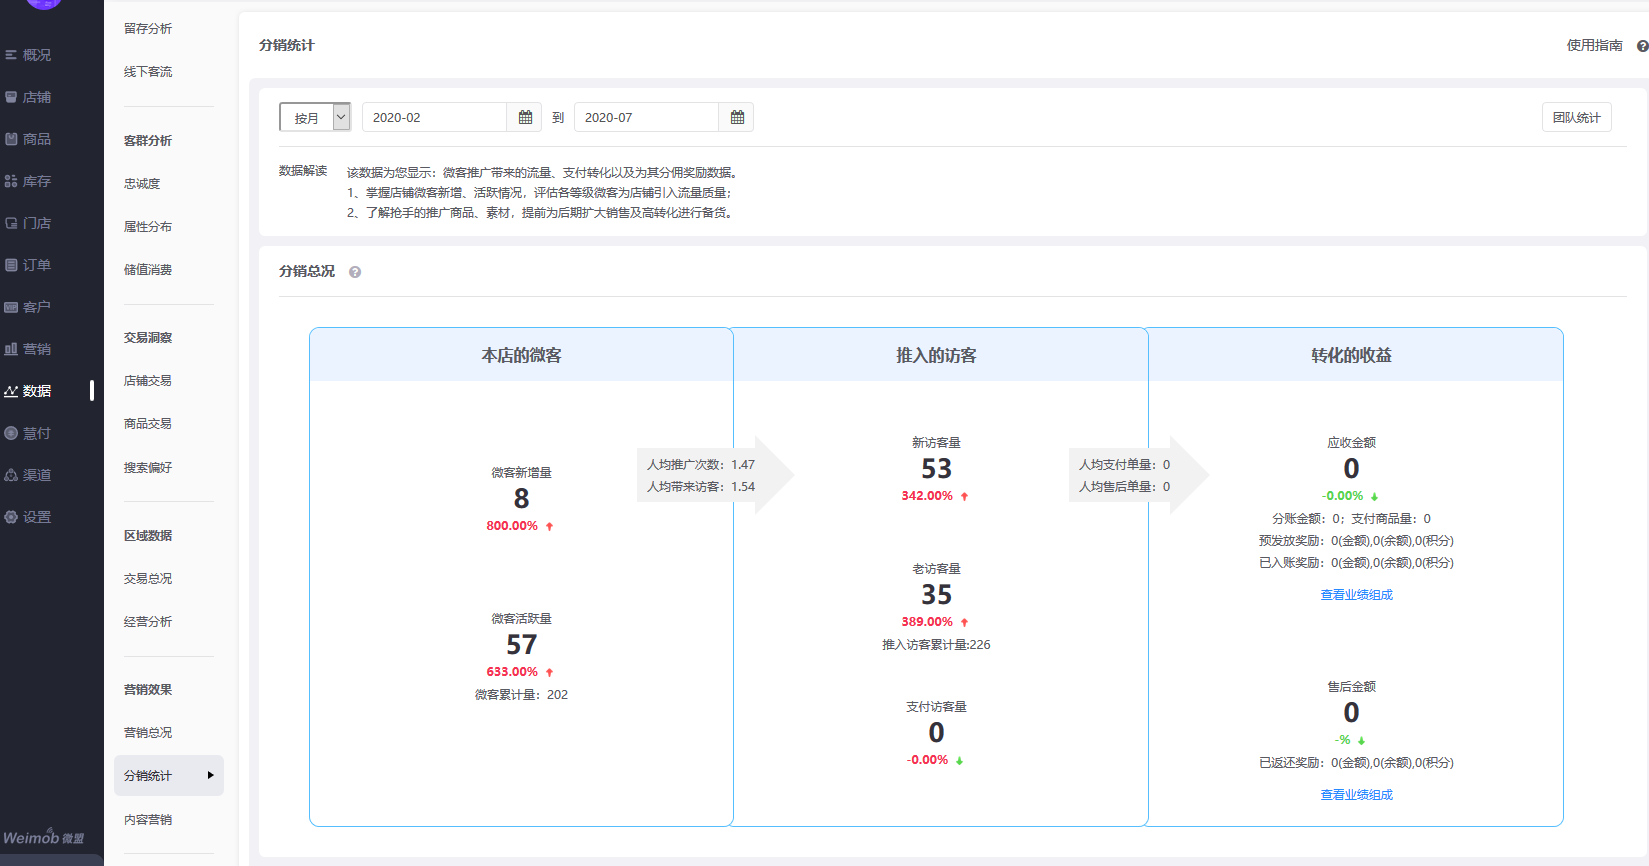Open 查看业绩组成 link under 应收金额
The image size is (1649, 866).
1356,595
